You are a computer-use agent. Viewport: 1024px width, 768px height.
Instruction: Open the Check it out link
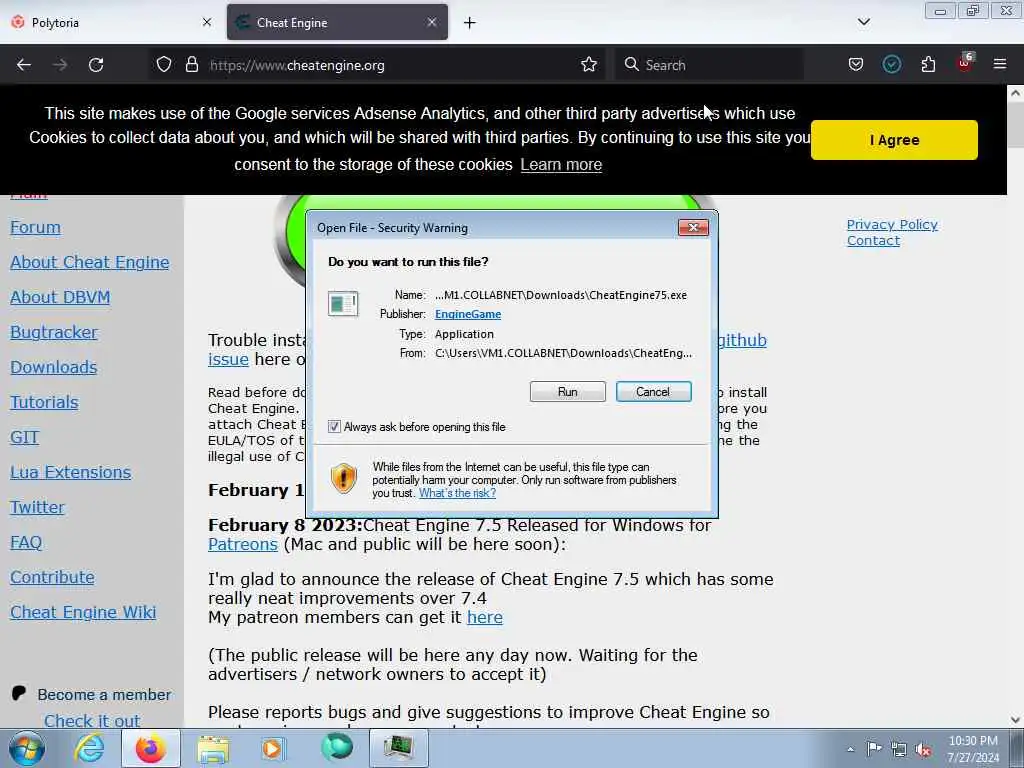(x=92, y=721)
